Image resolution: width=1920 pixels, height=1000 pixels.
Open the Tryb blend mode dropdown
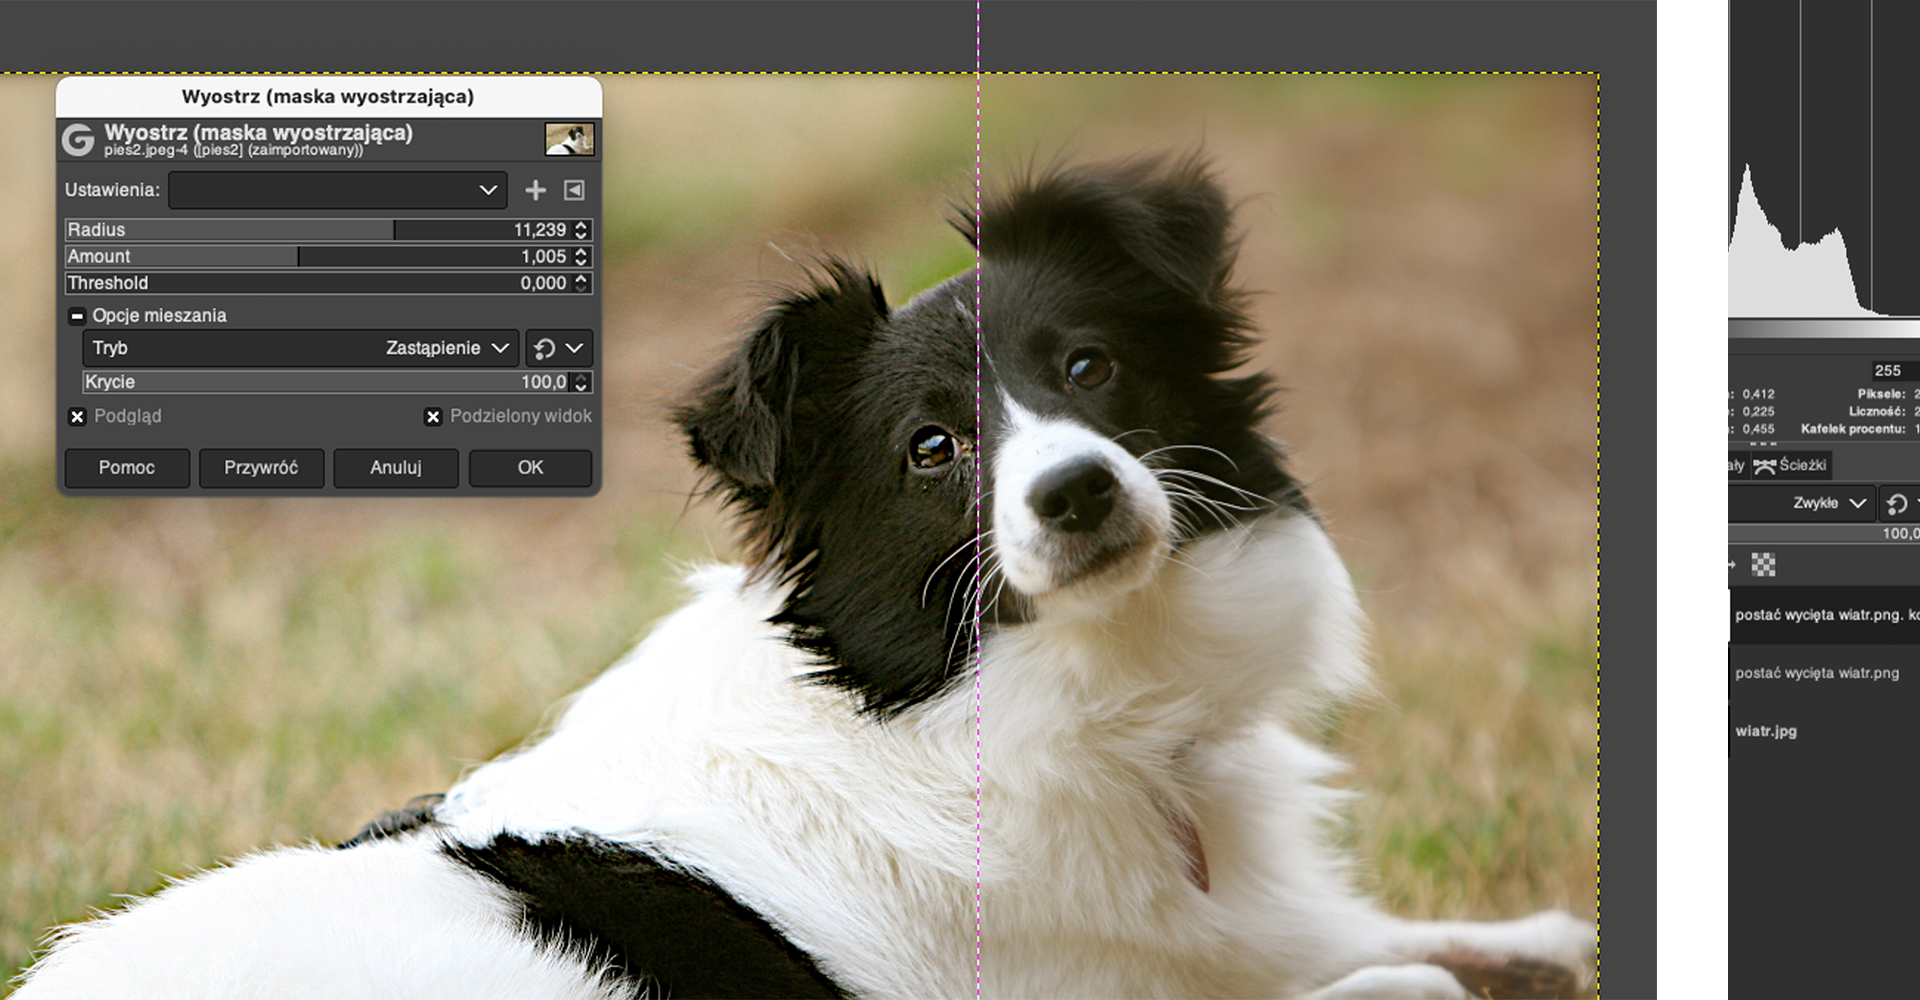tap(301, 348)
